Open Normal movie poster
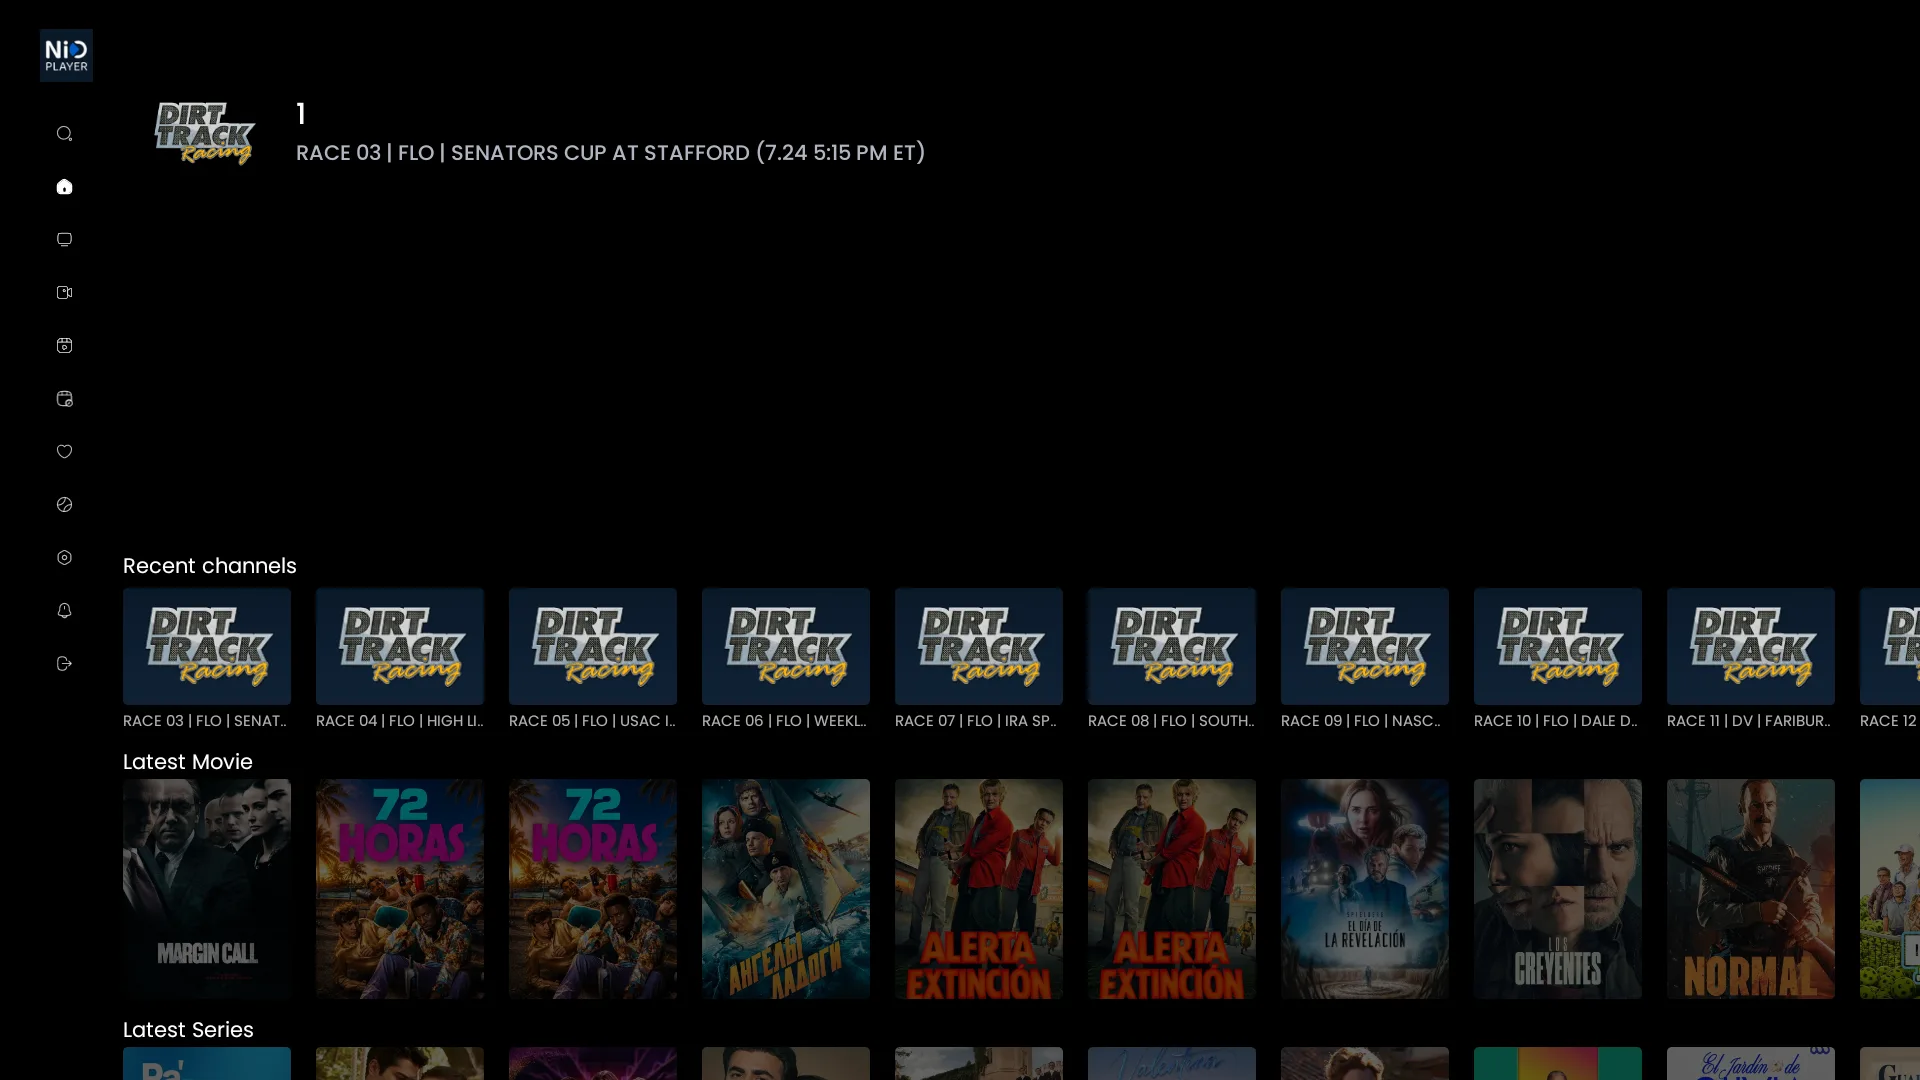Viewport: 1920px width, 1080px height. [1751, 889]
